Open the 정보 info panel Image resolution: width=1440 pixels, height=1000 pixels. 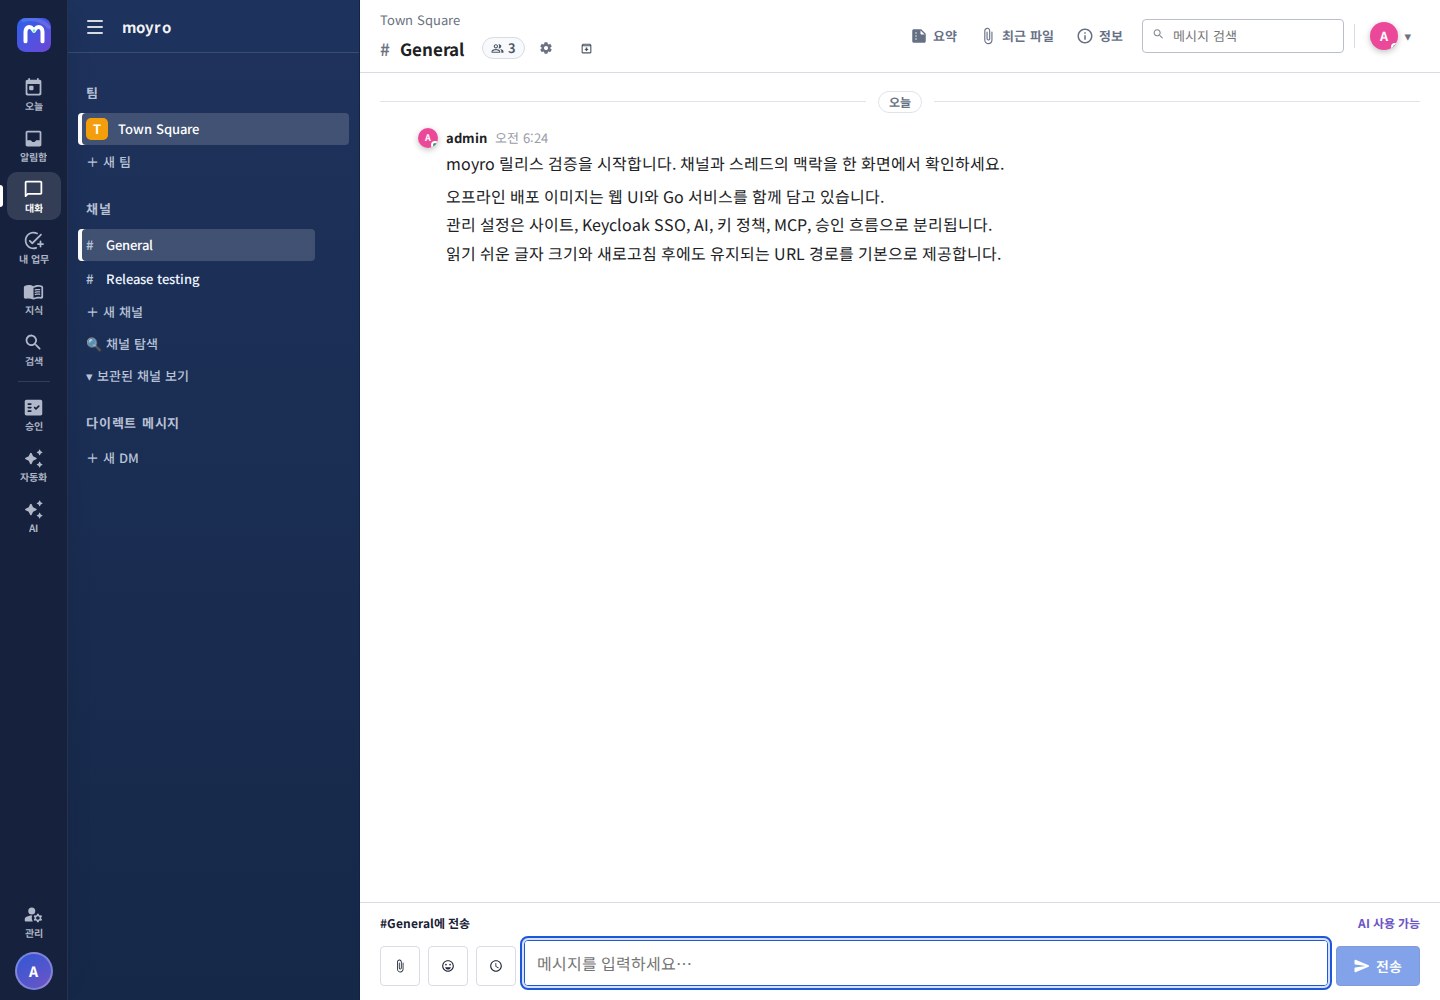1100,36
